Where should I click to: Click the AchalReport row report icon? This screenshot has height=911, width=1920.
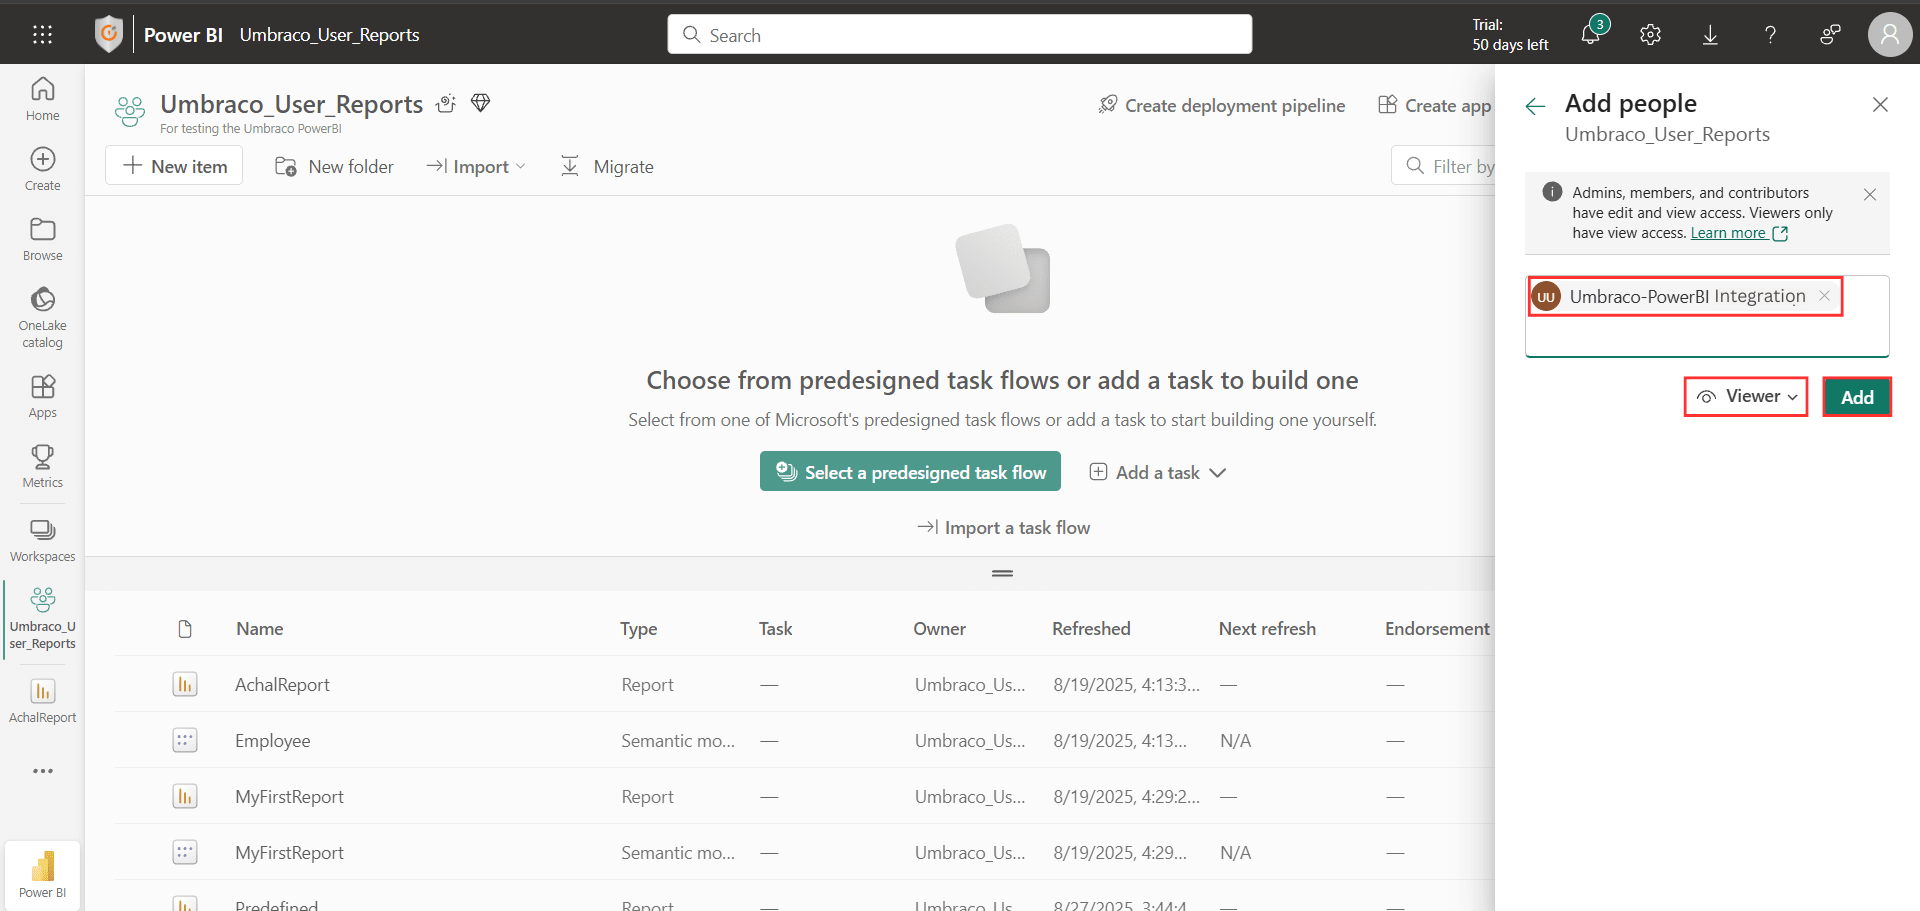[185, 684]
